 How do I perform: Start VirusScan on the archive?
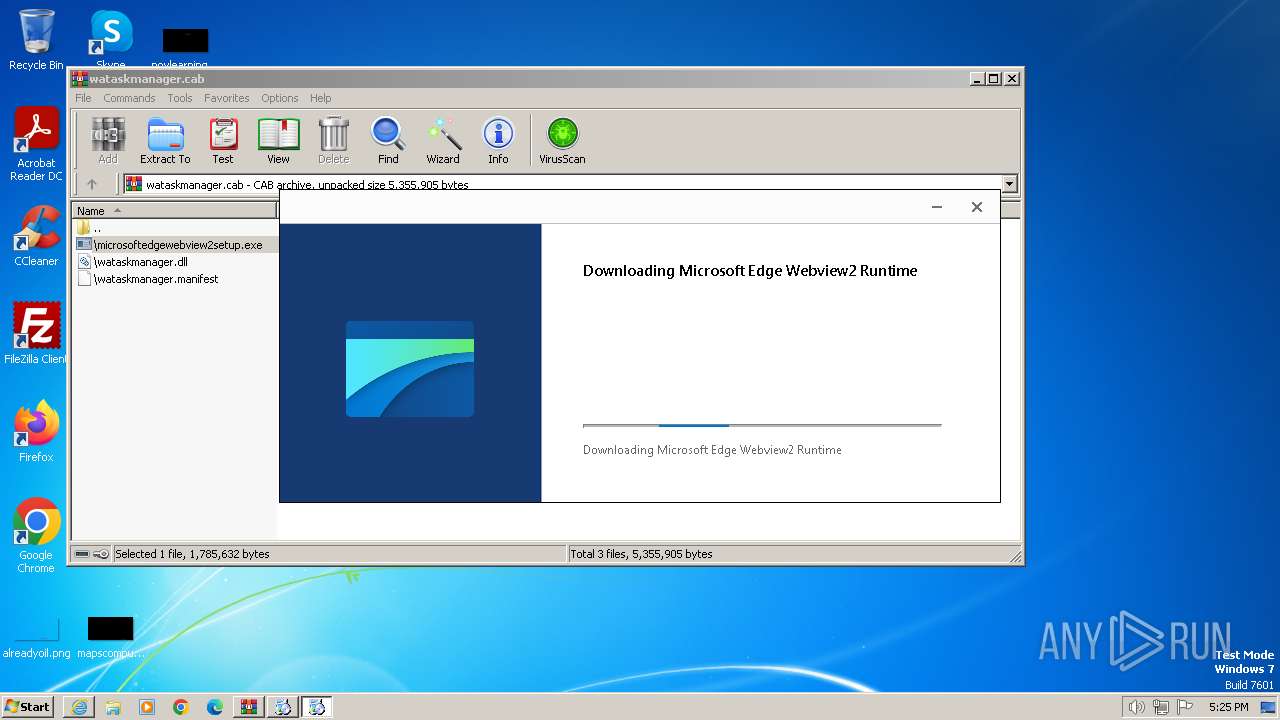[x=562, y=141]
